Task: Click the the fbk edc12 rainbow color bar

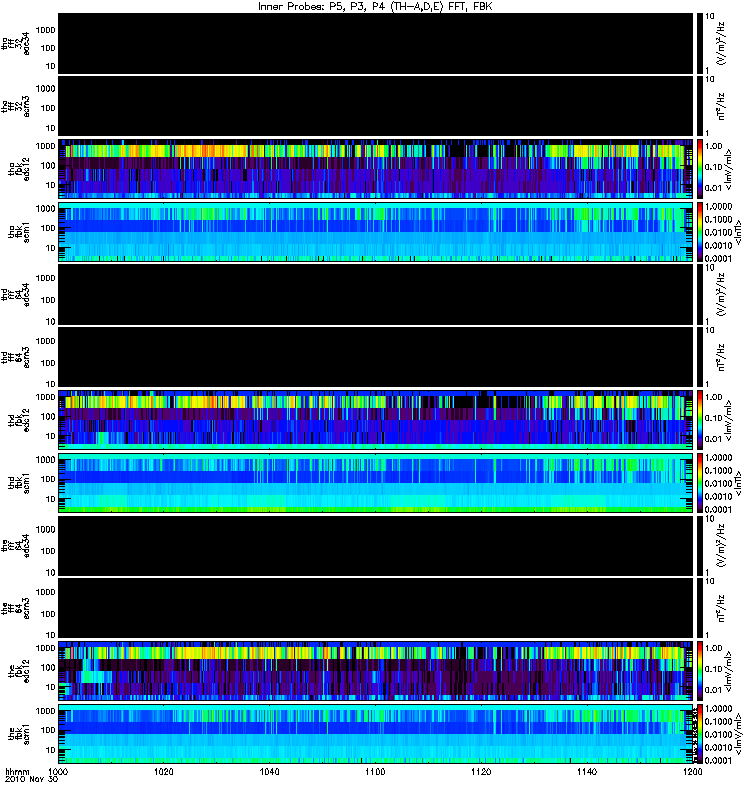Action: click(699, 671)
